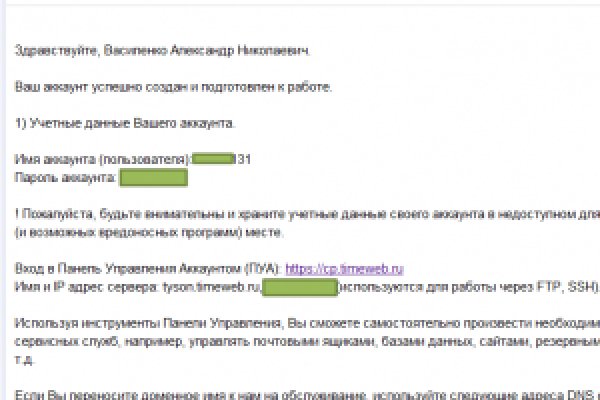Click the line '(и возможных вредоносных программ) месте'
The image size is (600, 400).
point(149,232)
